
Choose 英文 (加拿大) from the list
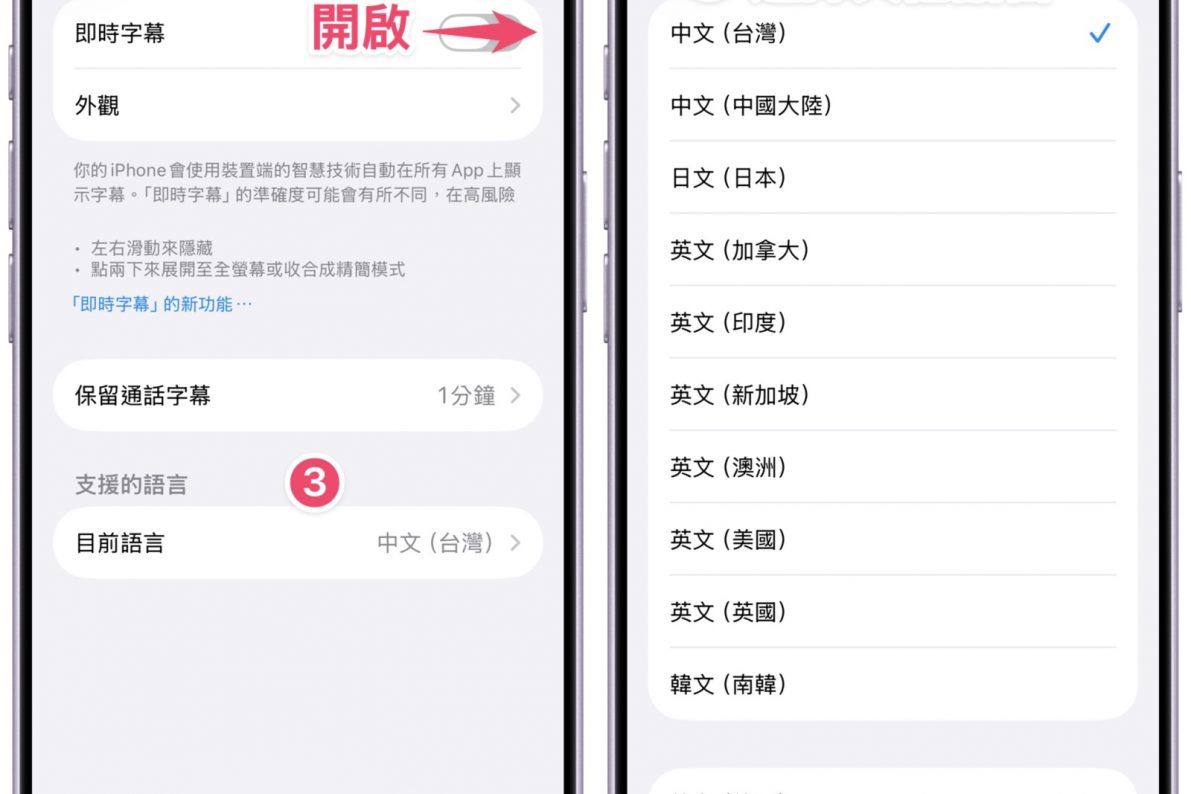pyautogui.click(x=892, y=250)
